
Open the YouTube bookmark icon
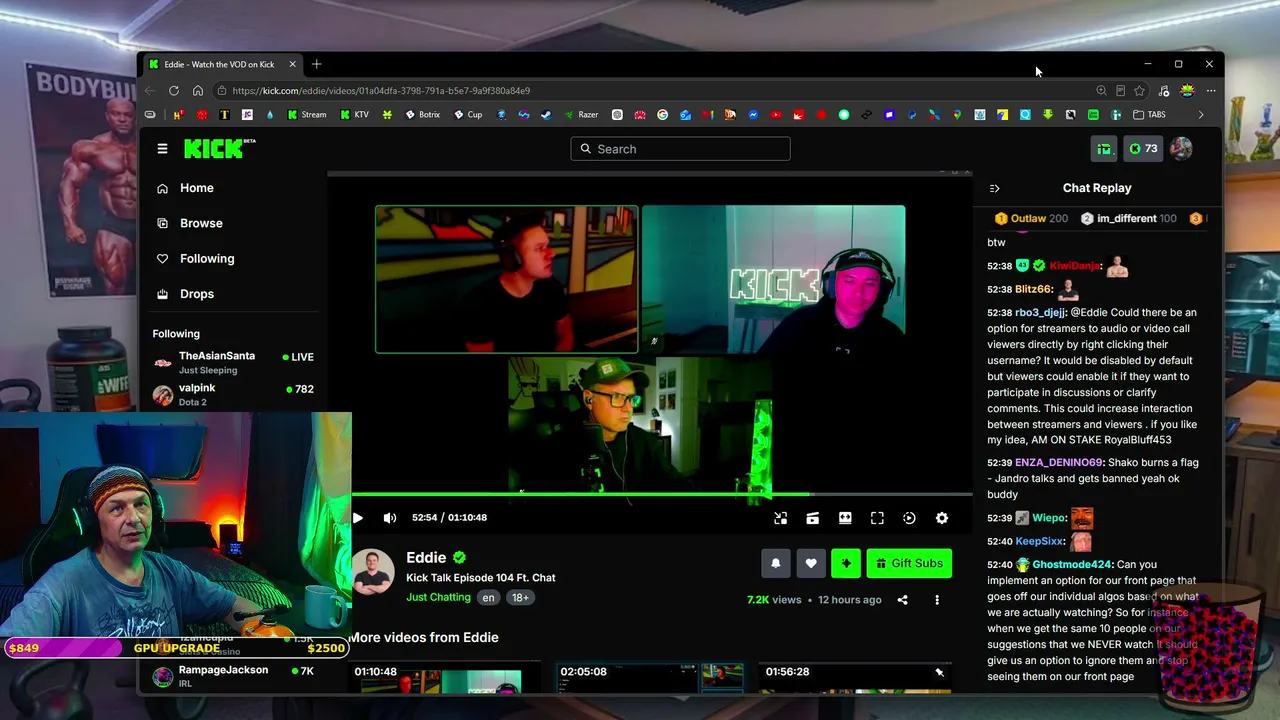pos(776,115)
